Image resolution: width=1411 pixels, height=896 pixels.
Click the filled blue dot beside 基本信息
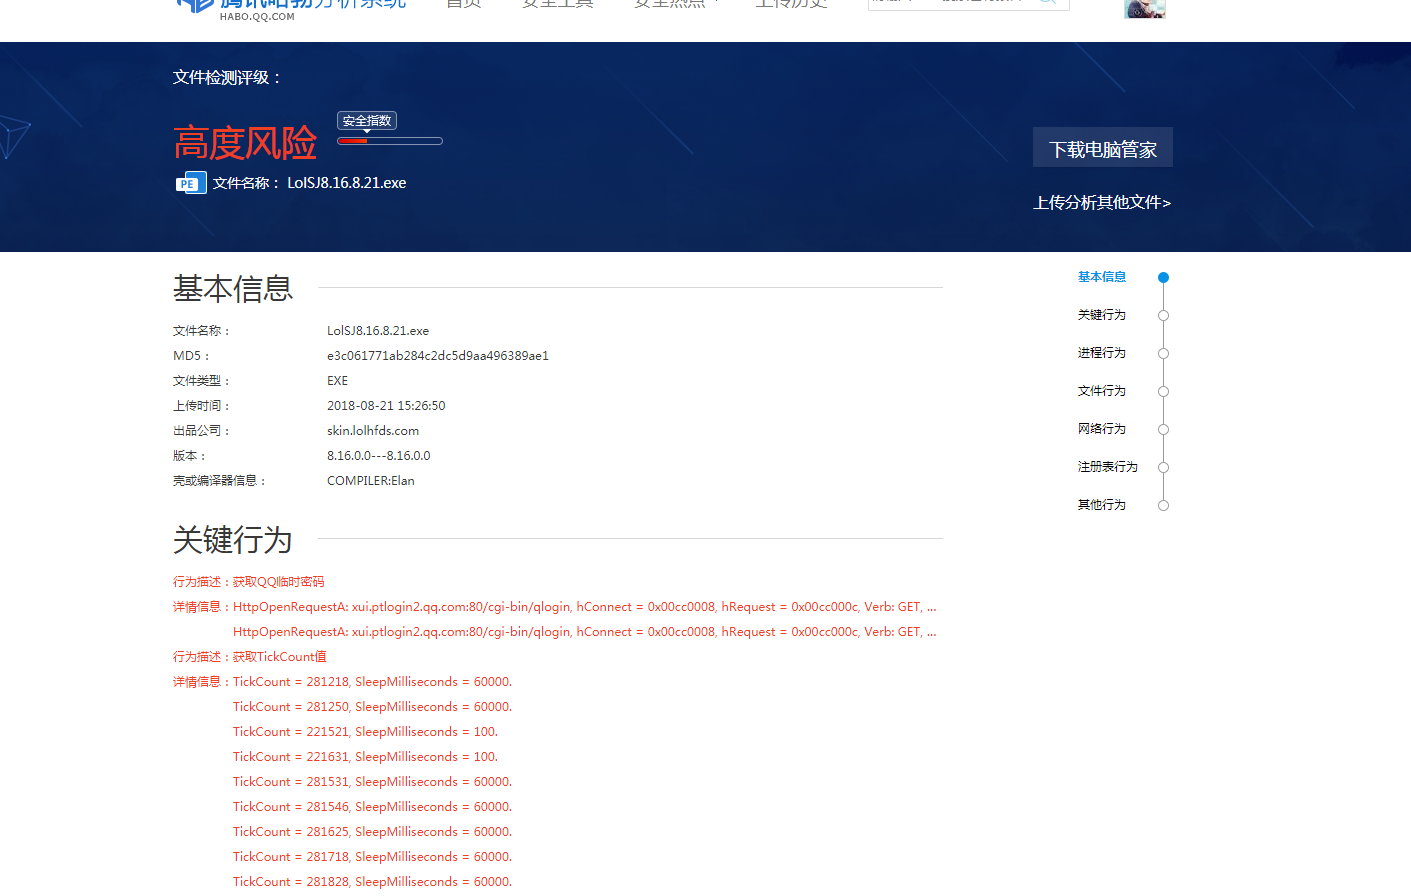click(x=1163, y=277)
